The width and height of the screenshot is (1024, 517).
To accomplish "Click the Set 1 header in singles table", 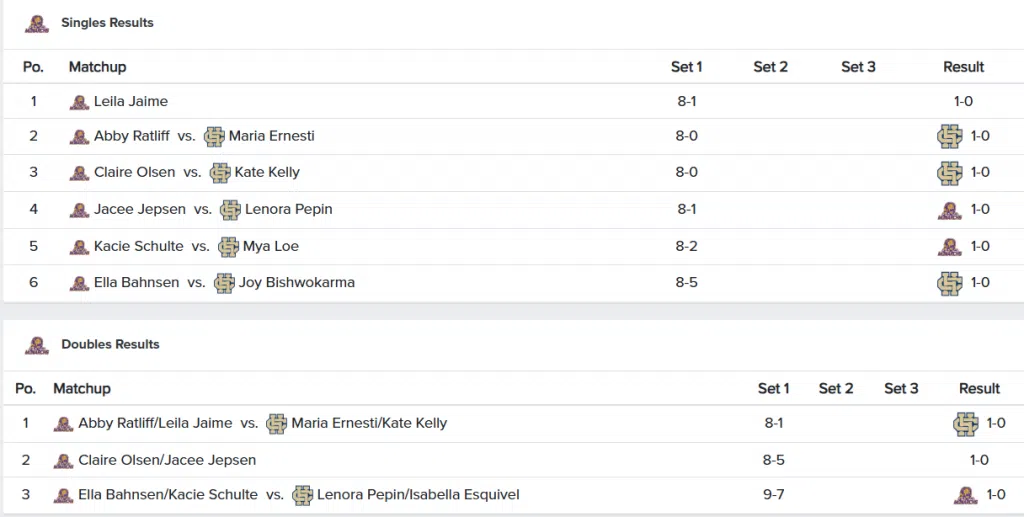I will click(x=686, y=67).
